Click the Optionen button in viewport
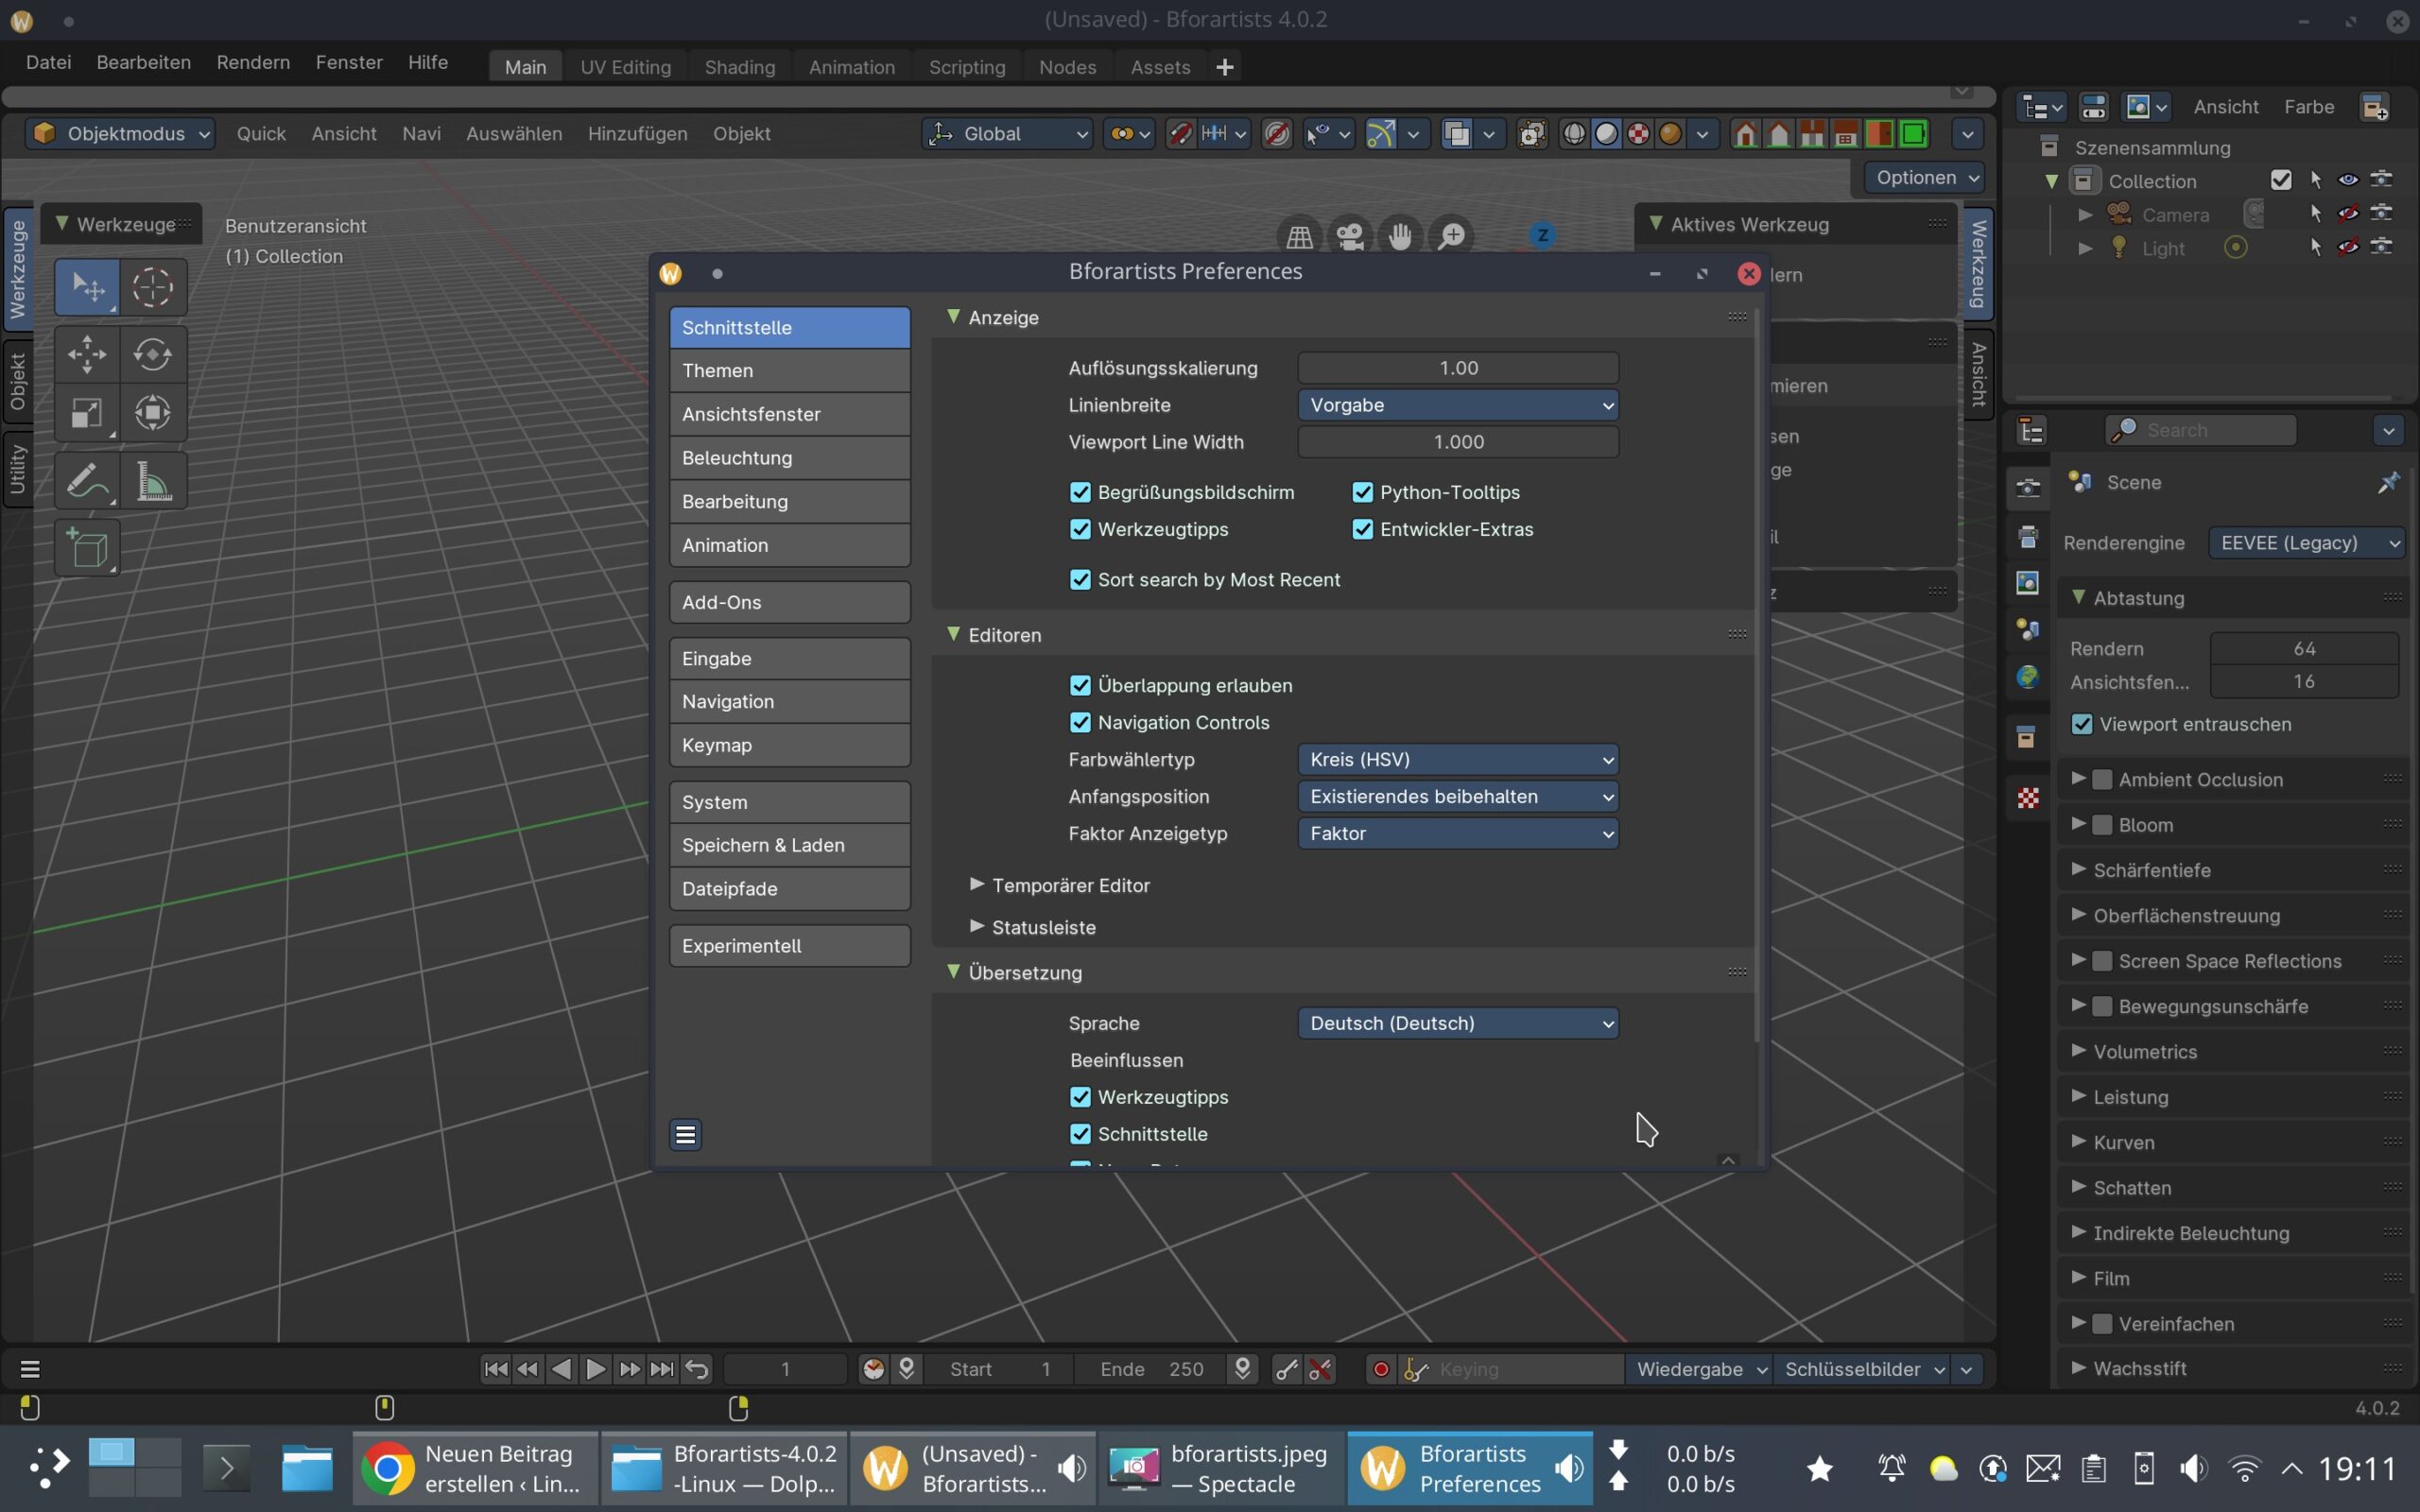Image resolution: width=2420 pixels, height=1512 pixels. tap(1924, 177)
